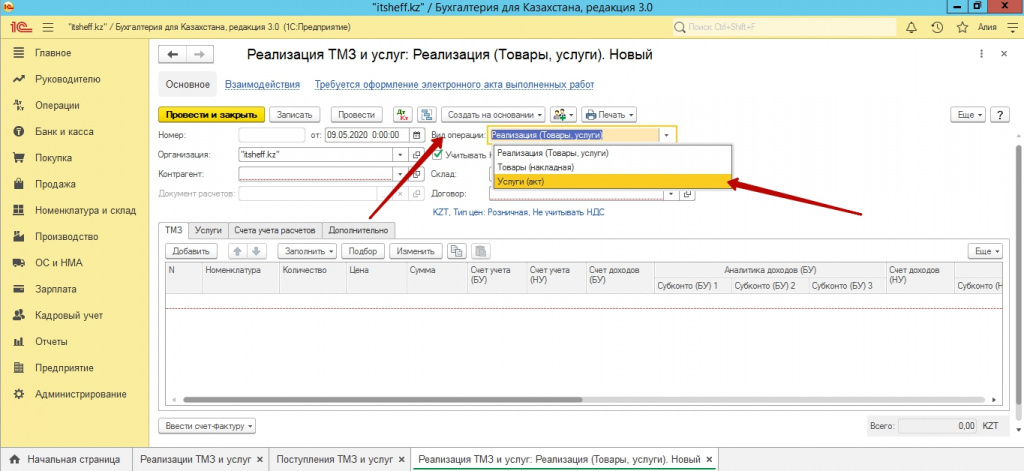Click the Подбор button
Image resolution: width=1024 pixels, height=471 pixels.
click(x=363, y=251)
